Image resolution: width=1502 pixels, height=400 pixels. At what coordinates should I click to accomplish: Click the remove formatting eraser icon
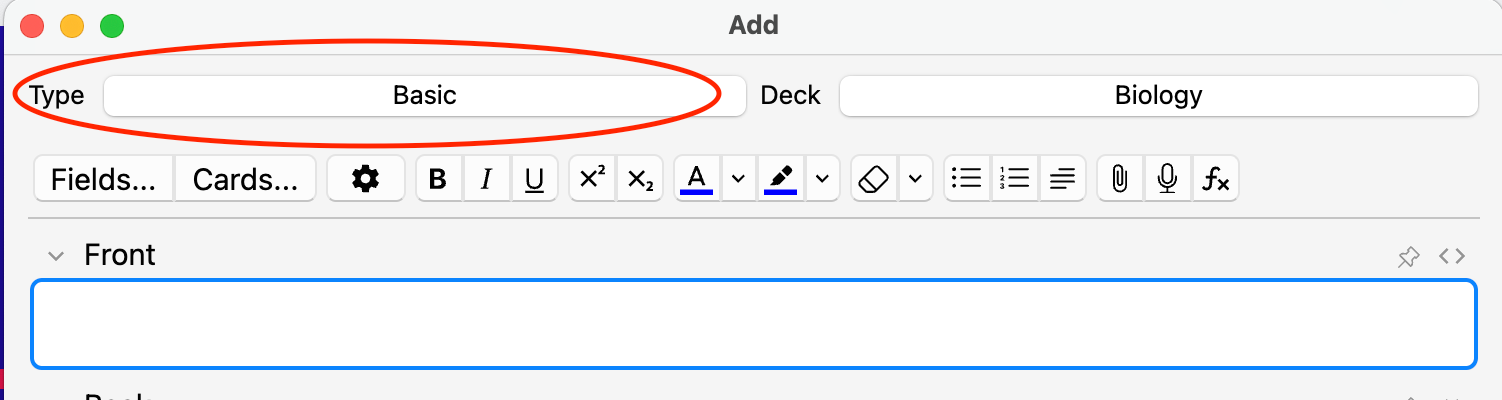874,179
